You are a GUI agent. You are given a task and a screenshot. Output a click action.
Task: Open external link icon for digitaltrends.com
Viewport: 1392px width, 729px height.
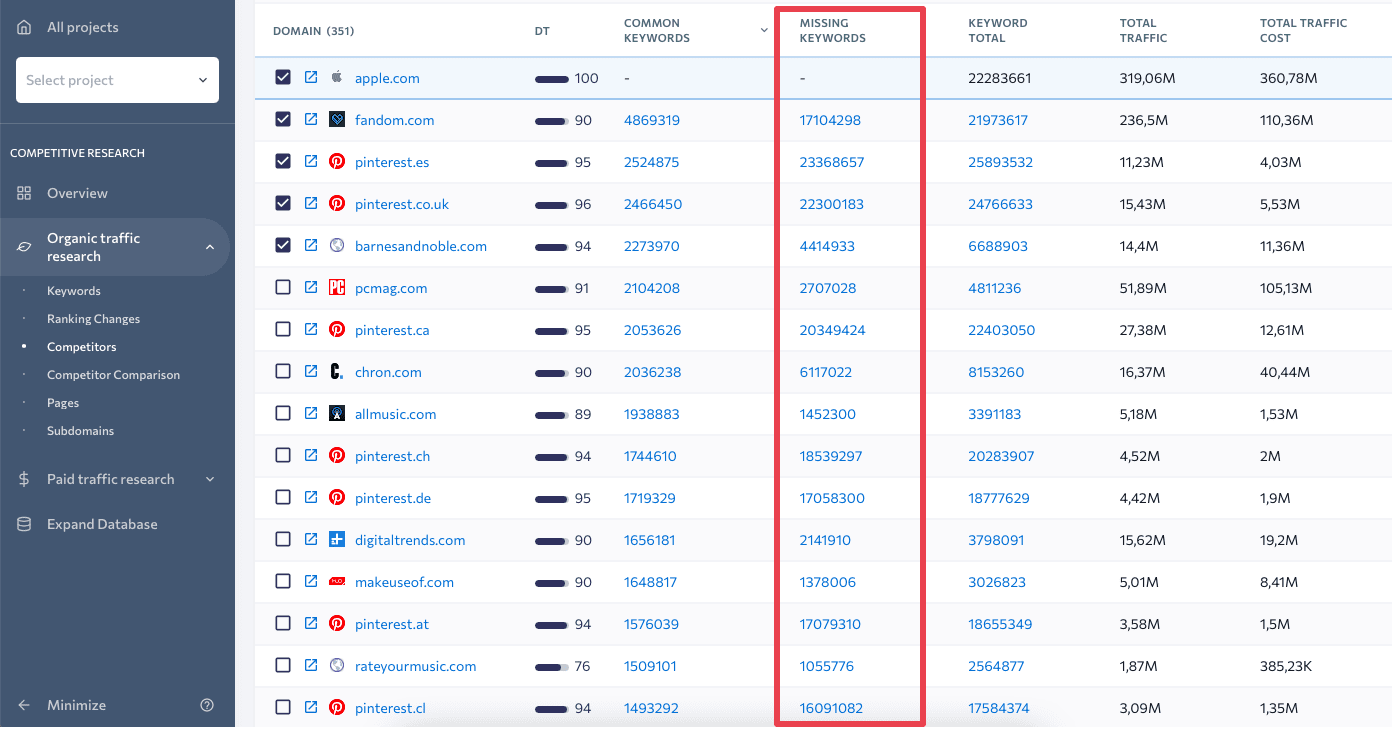tap(311, 540)
